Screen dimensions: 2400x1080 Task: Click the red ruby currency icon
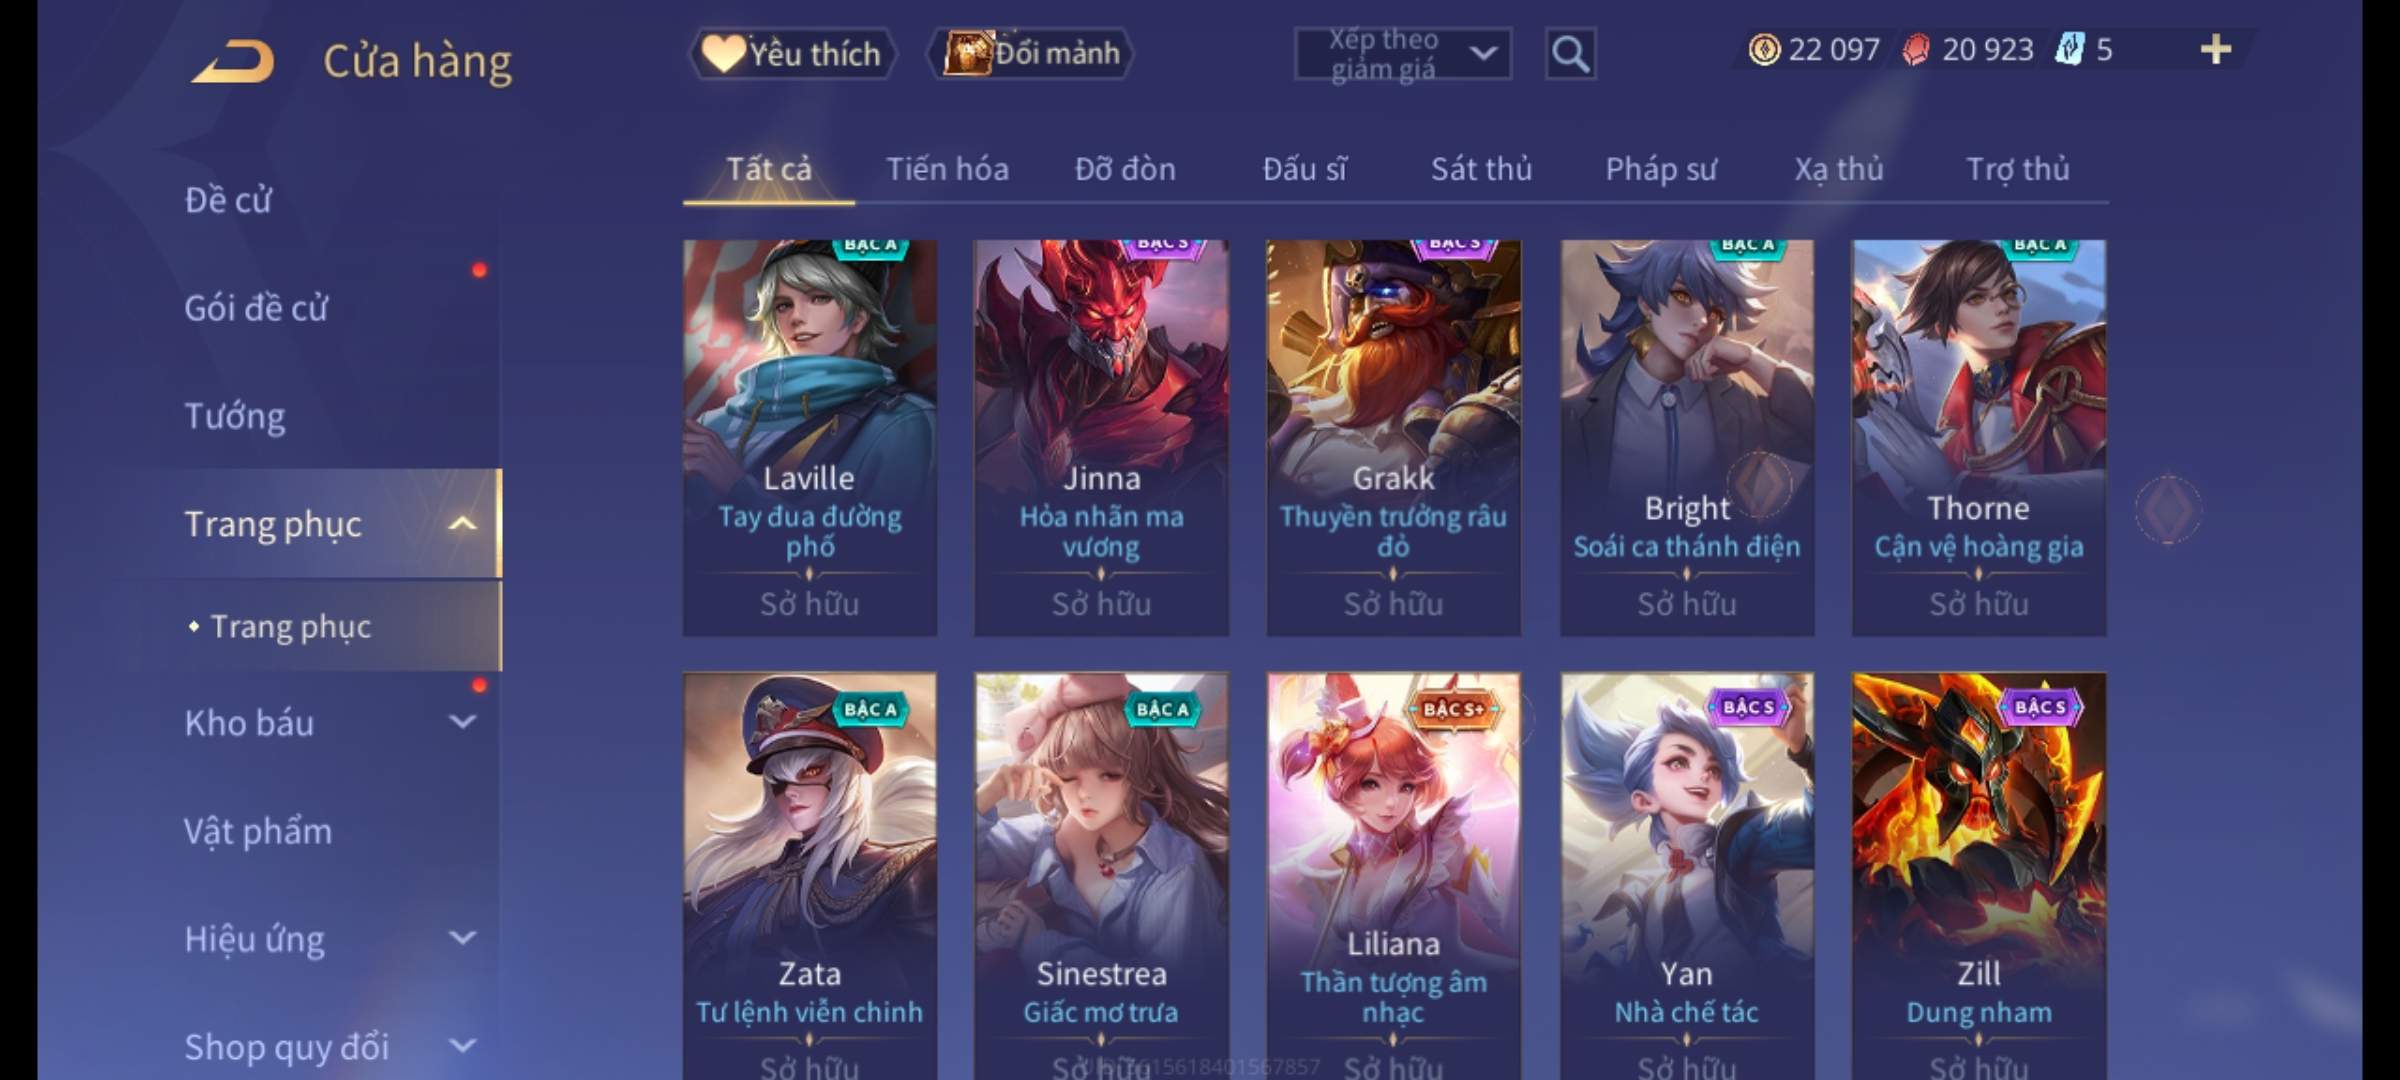[x=1916, y=50]
